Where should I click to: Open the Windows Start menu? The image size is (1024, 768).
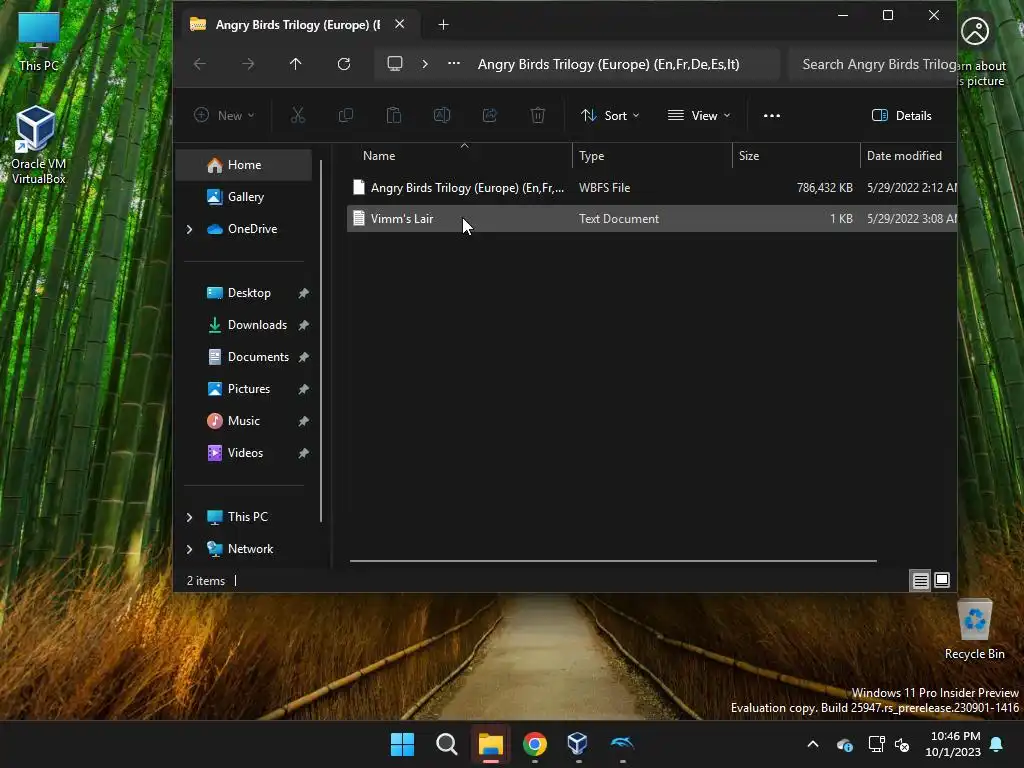pyautogui.click(x=402, y=744)
